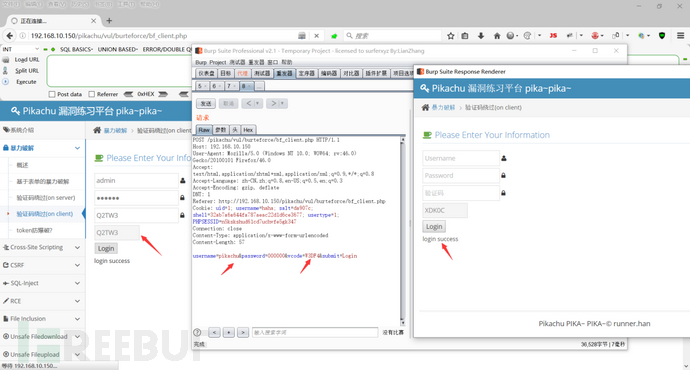Open the Project menu in Burp Suite
Screen dimensions: 690x370
coord(217,62)
